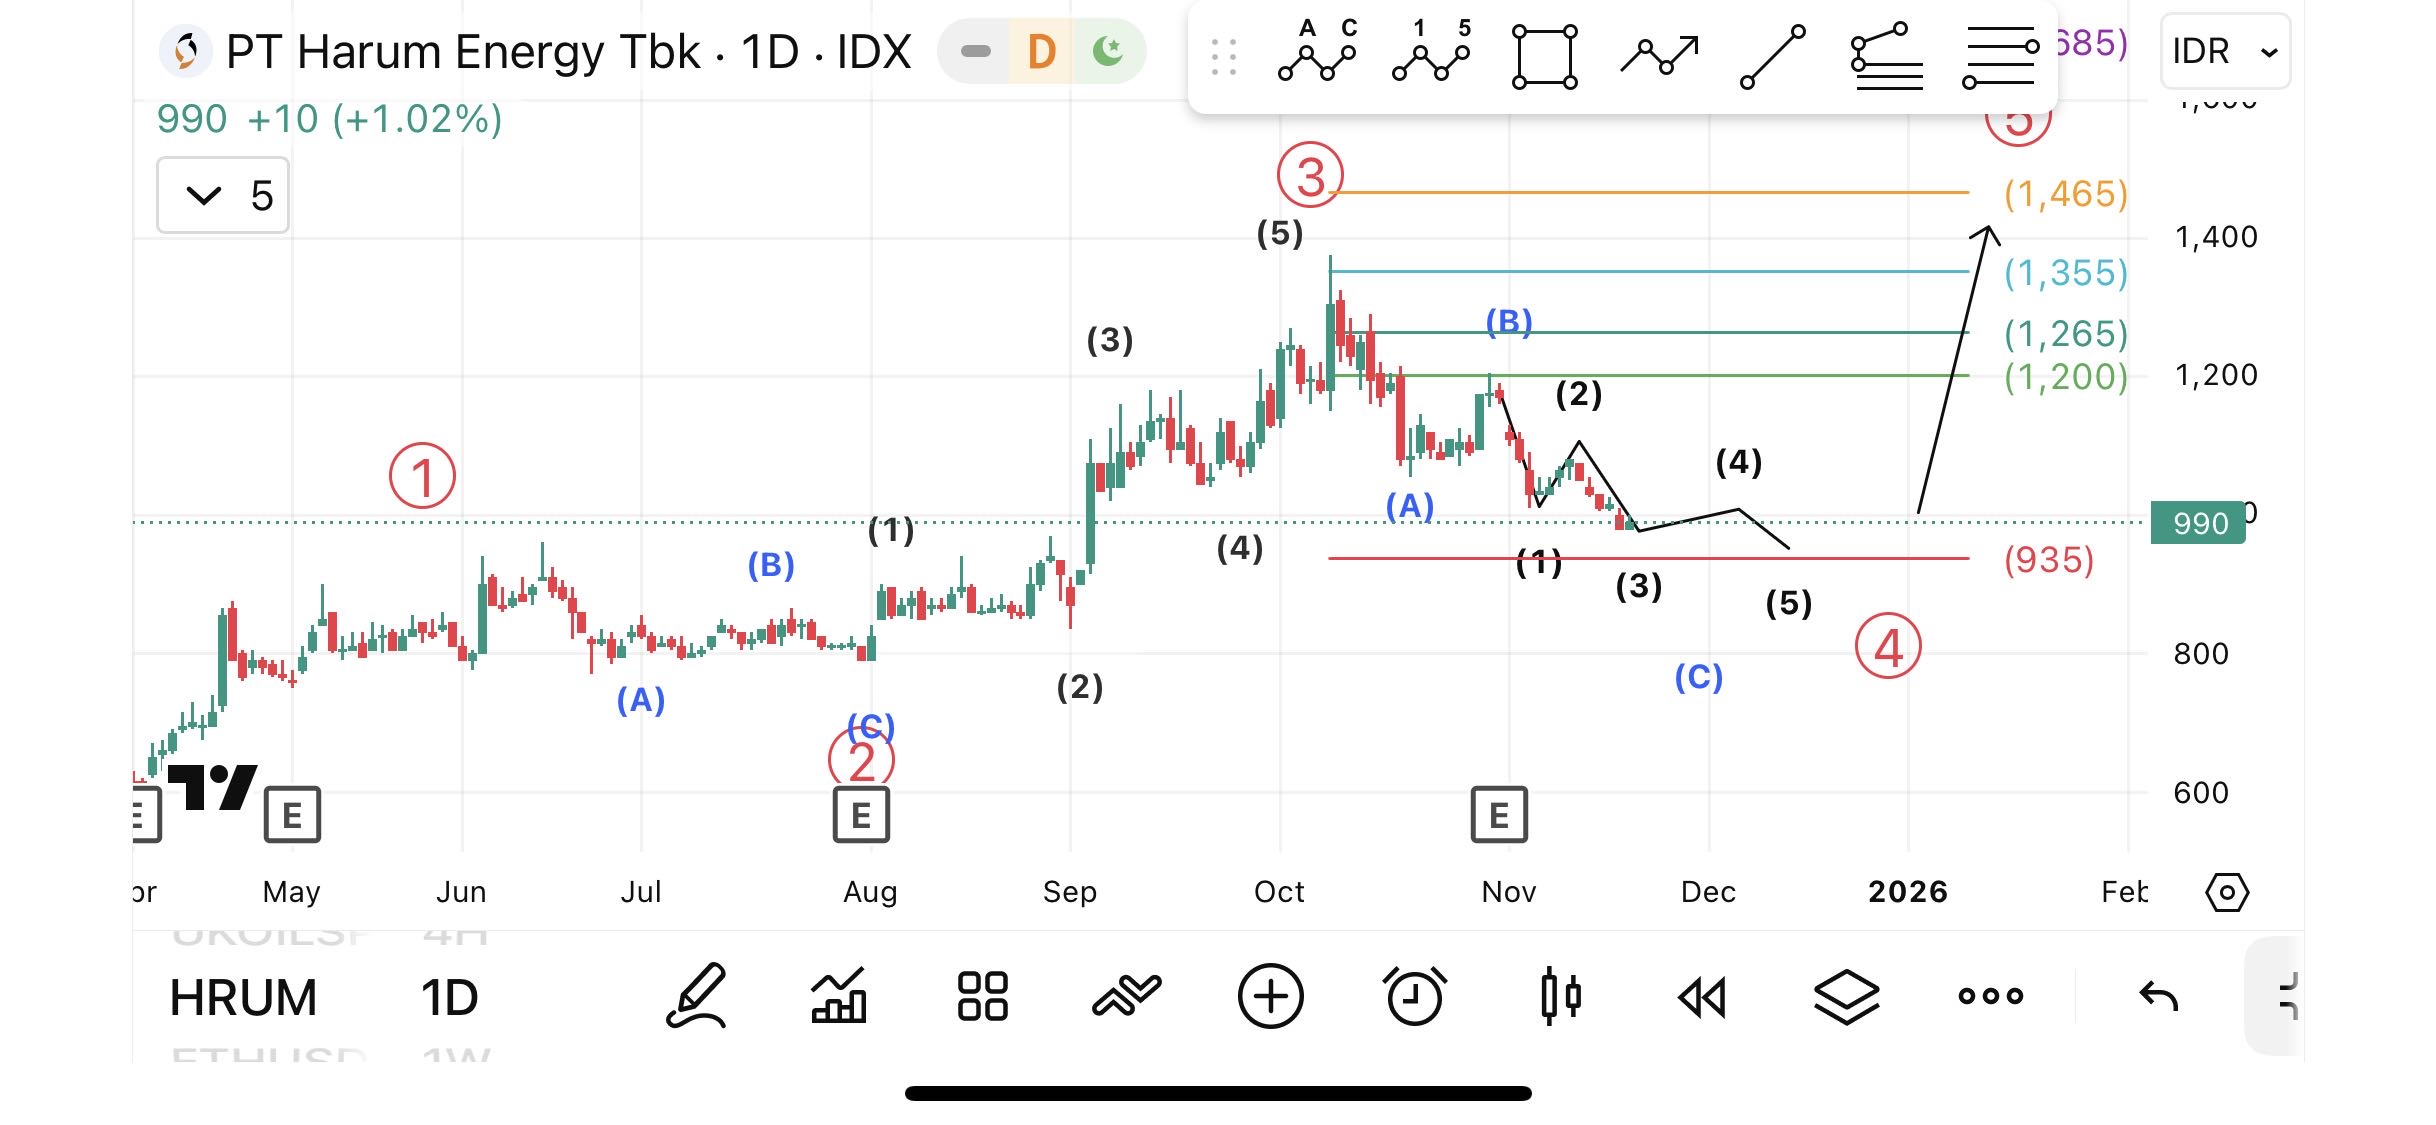Viewport: 2436px width, 1125px height.
Task: Choose the rectangle drawing tool
Action: coord(1544,57)
